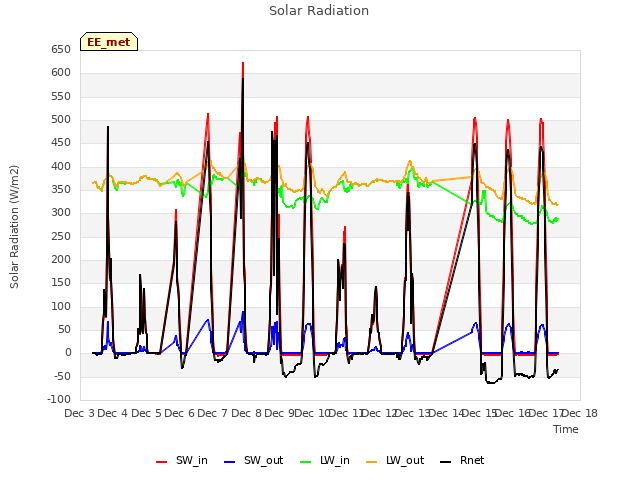
Task: Toggle LW_in series in the legend
Action: click(325, 460)
